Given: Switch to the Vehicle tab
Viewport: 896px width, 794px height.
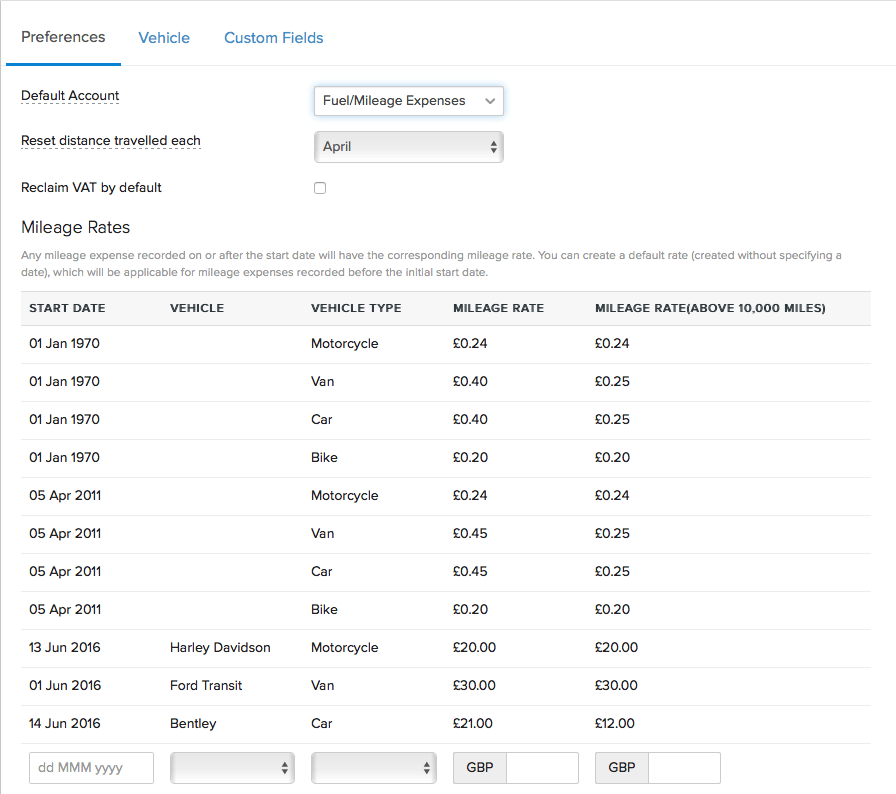Looking at the screenshot, I should click(x=164, y=38).
